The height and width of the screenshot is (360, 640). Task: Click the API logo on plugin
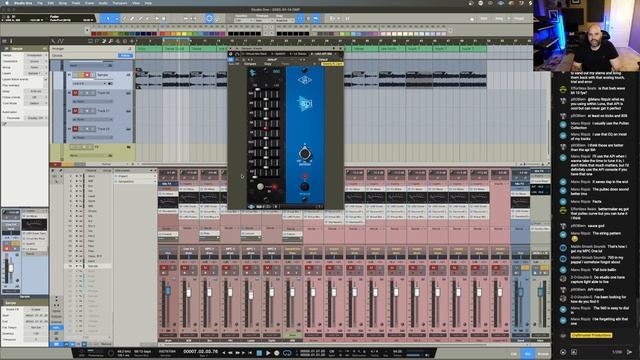click(305, 103)
